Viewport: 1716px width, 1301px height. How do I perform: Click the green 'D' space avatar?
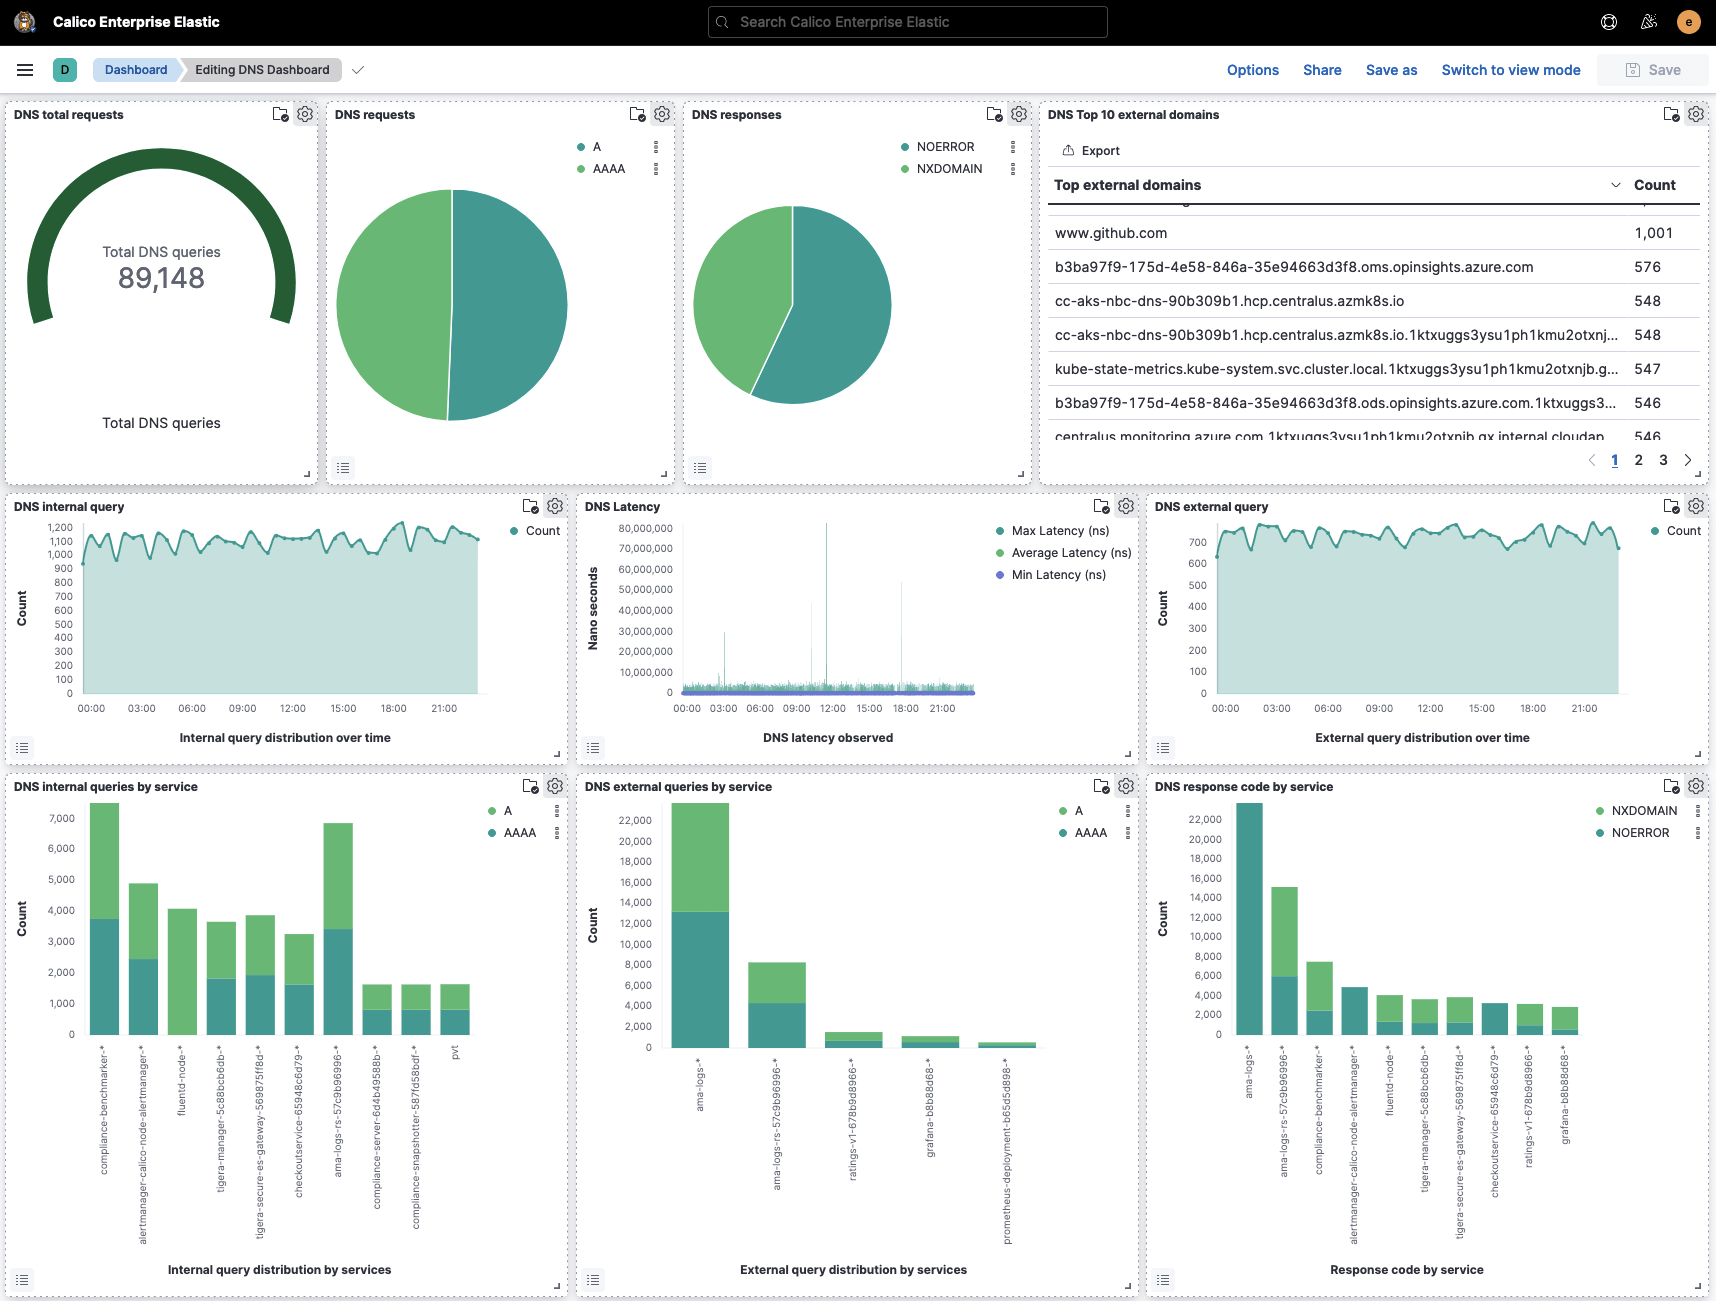pyautogui.click(x=65, y=70)
